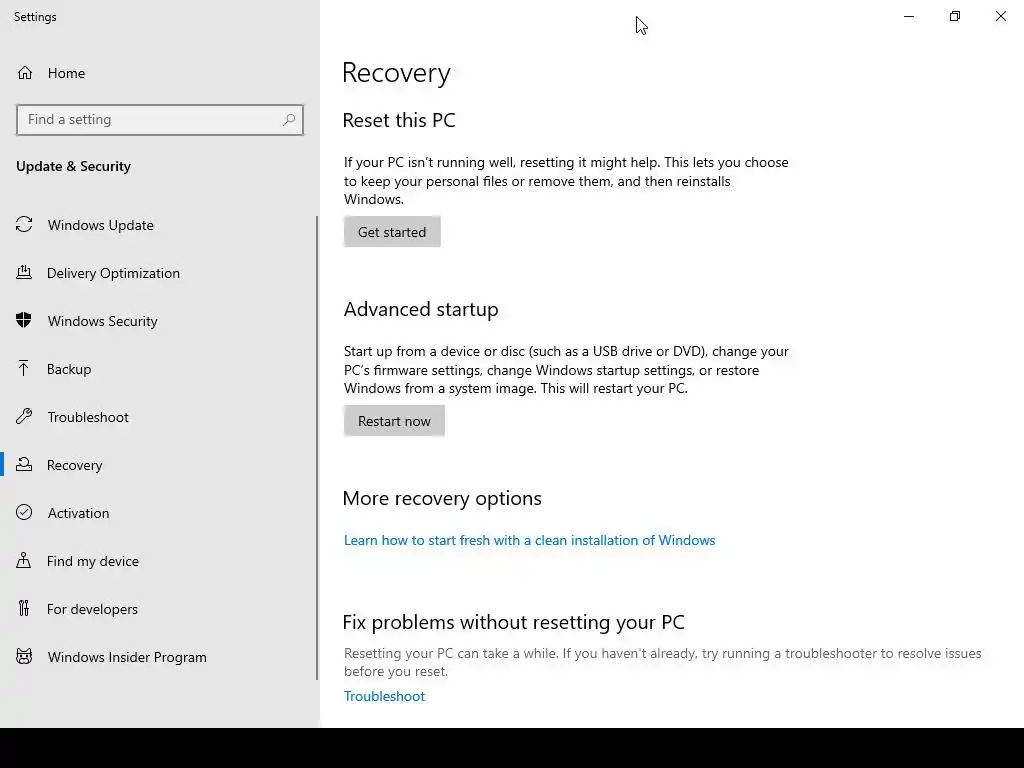Image resolution: width=1024 pixels, height=768 pixels.
Task: Click the Windows Insider Program icon
Action: coord(24,657)
